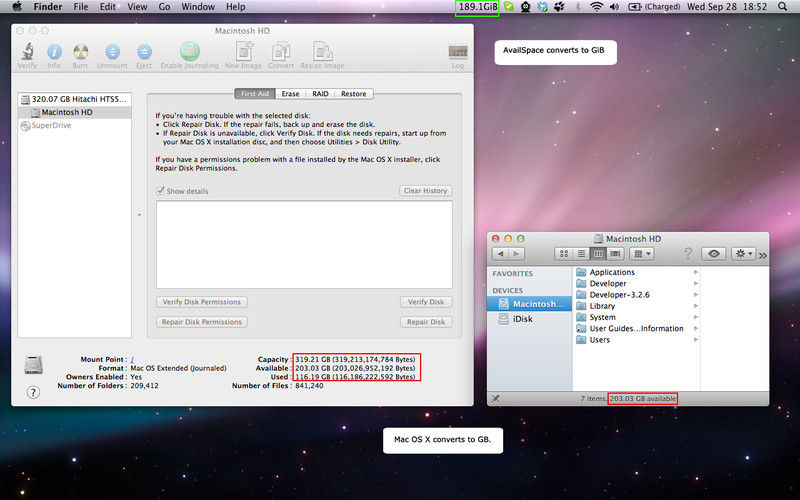The image size is (800, 500).
Task: Select User Guides…Information folder
Action: (x=637, y=329)
